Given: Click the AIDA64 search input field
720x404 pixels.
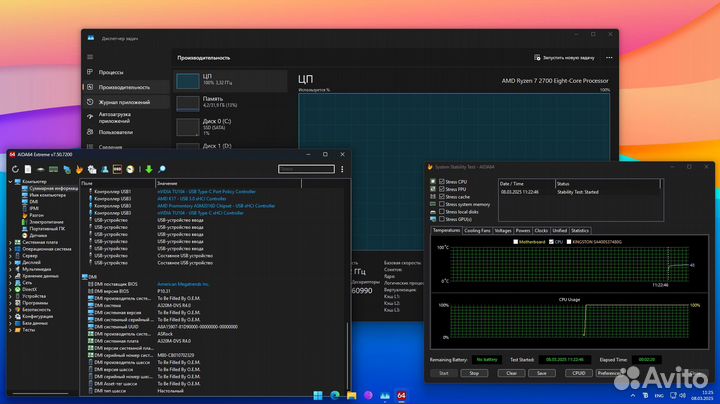Looking at the screenshot, I should click(306, 169).
